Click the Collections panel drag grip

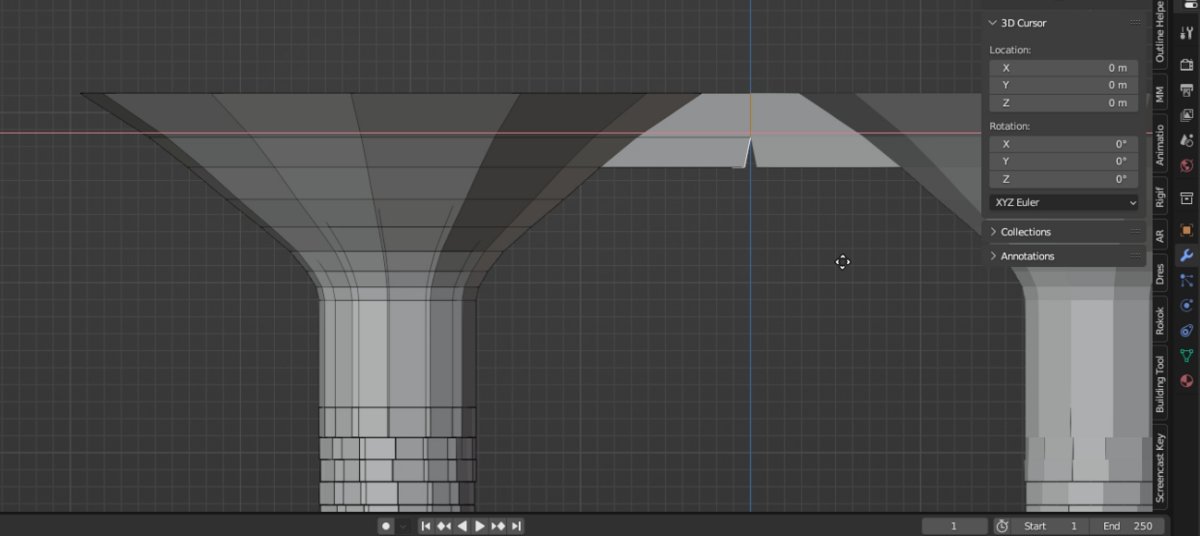coord(1135,232)
